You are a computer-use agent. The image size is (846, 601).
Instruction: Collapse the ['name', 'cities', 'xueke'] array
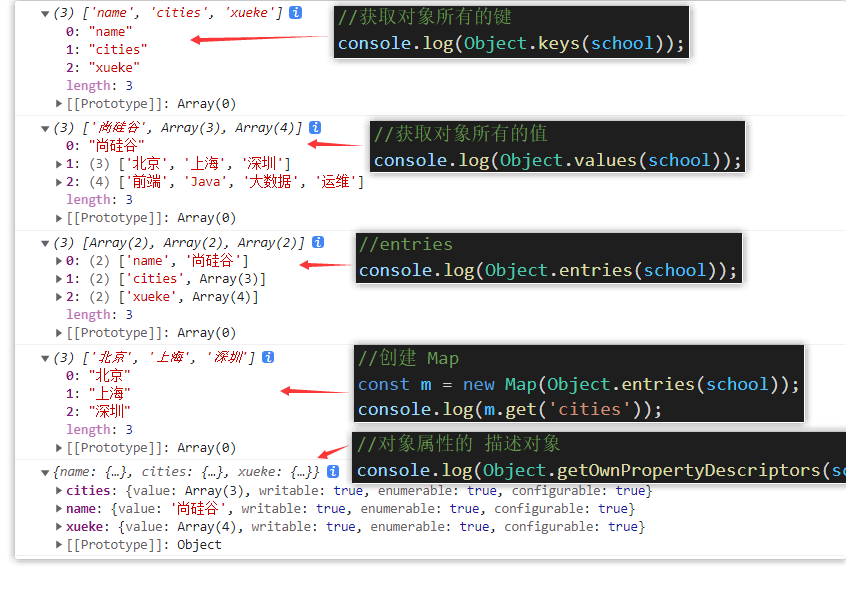pos(45,13)
